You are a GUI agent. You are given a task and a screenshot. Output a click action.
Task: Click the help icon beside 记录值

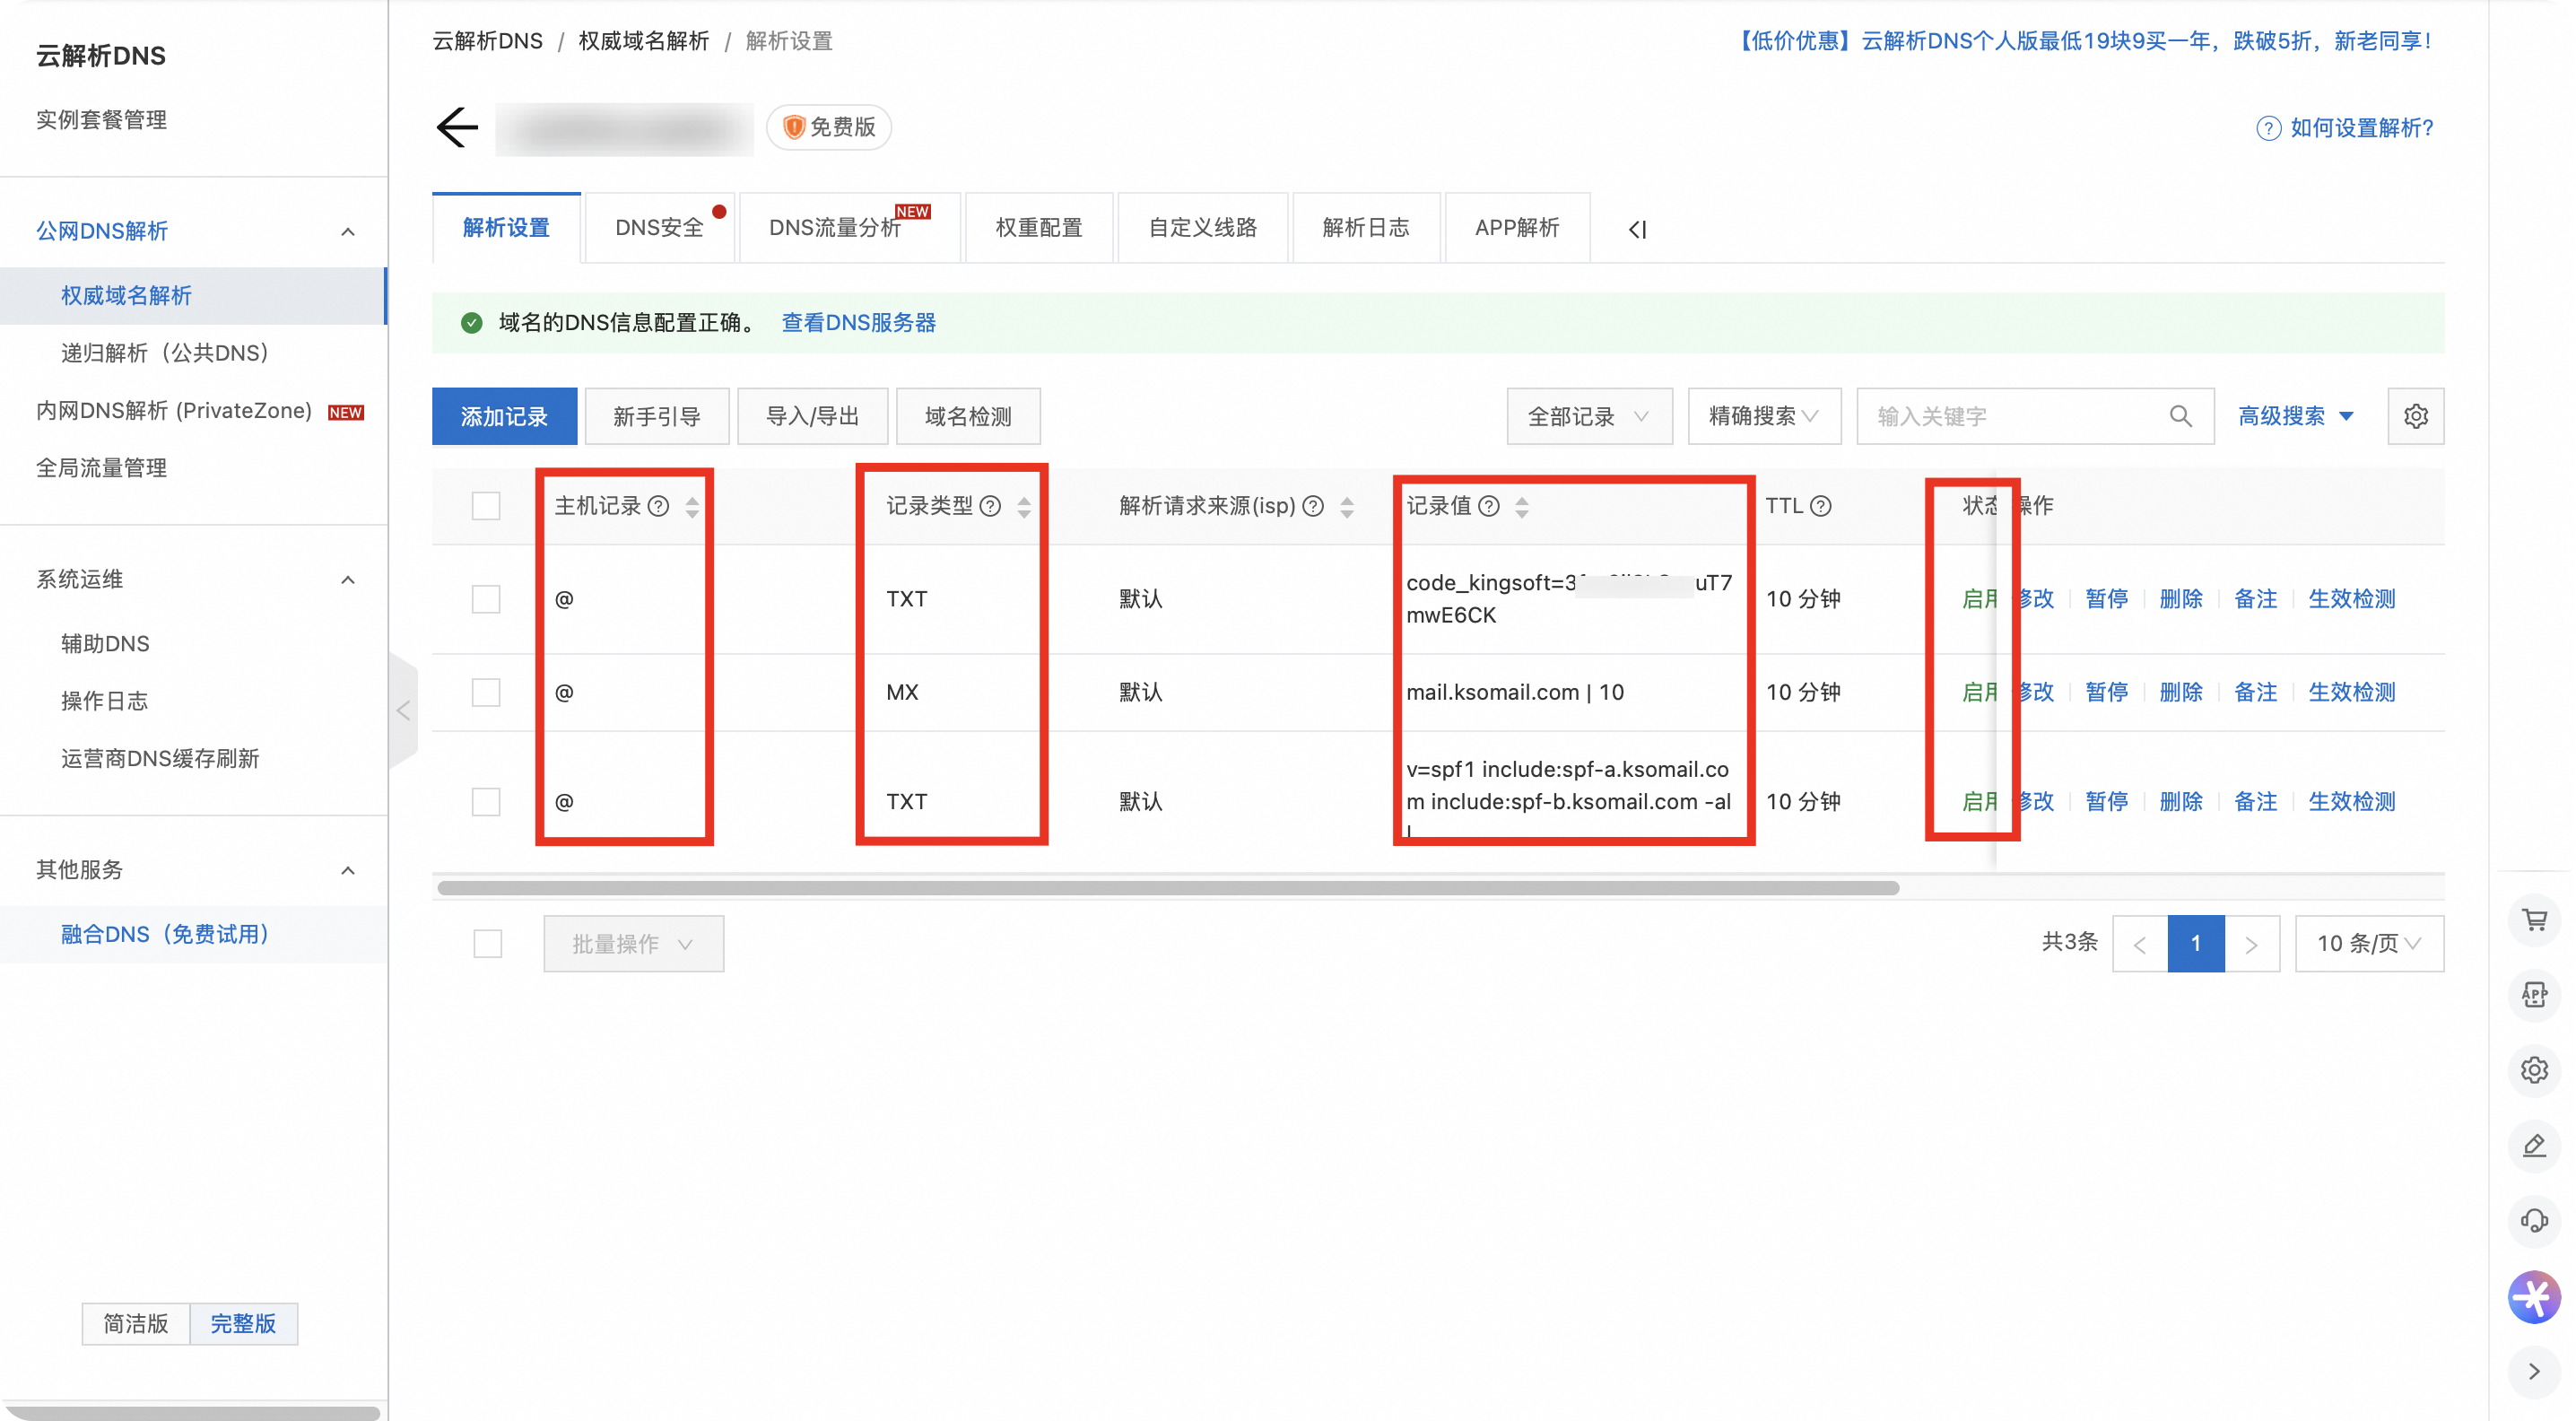pos(1488,506)
